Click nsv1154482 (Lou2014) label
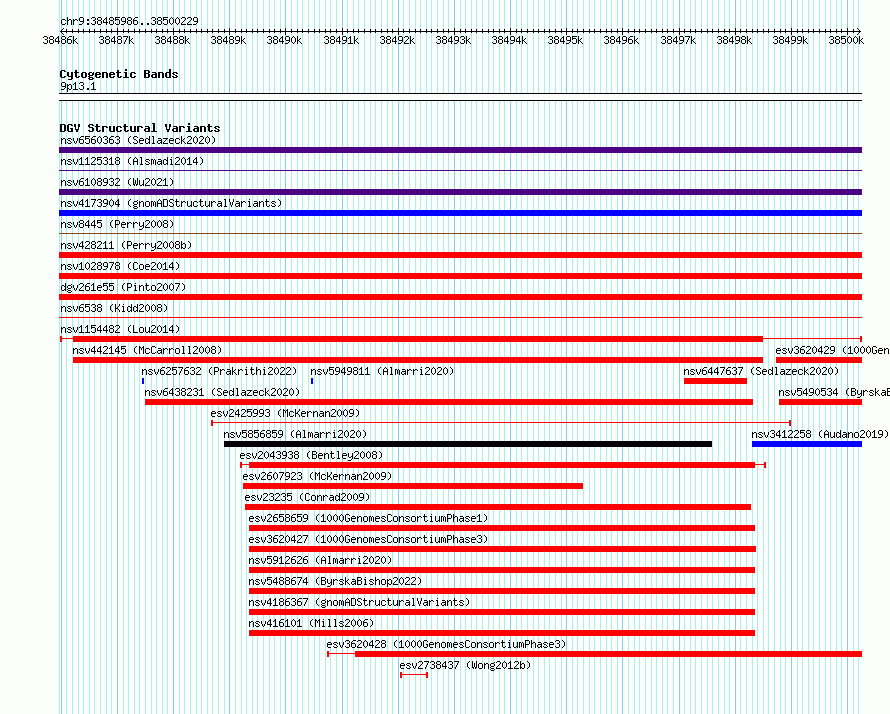Viewport: 890px width, 714px height. pos(120,329)
